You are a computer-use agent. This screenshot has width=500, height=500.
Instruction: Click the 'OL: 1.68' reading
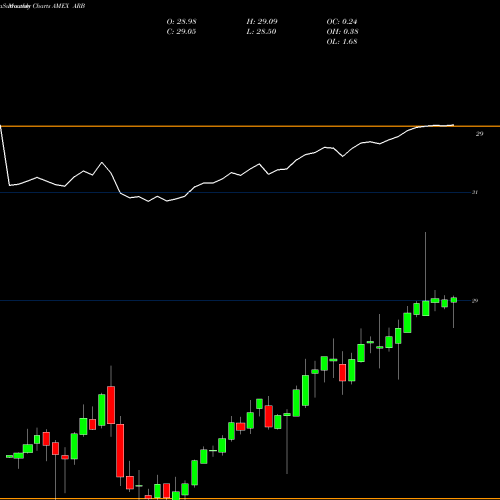[x=342, y=41]
